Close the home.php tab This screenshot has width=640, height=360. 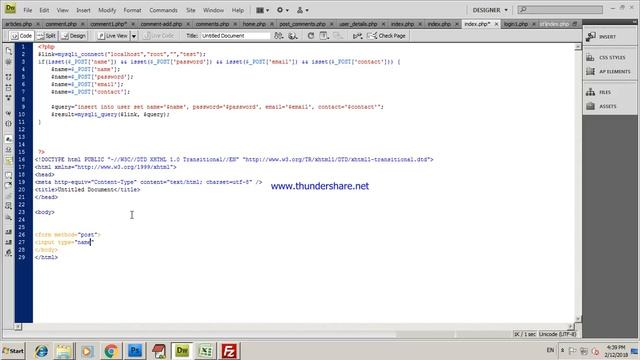pyautogui.click(x=272, y=24)
